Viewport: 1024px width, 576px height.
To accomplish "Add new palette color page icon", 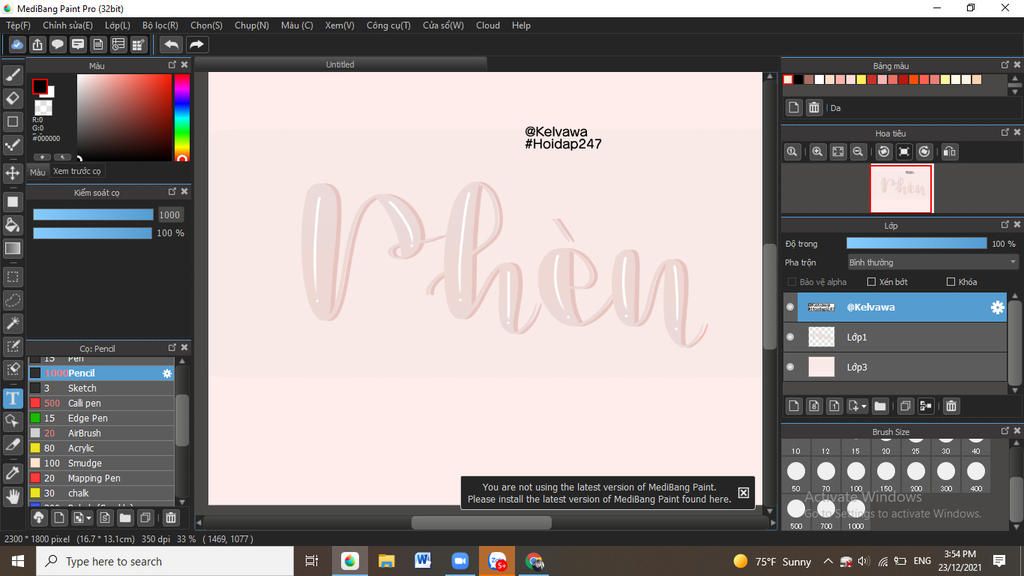I will point(793,108).
